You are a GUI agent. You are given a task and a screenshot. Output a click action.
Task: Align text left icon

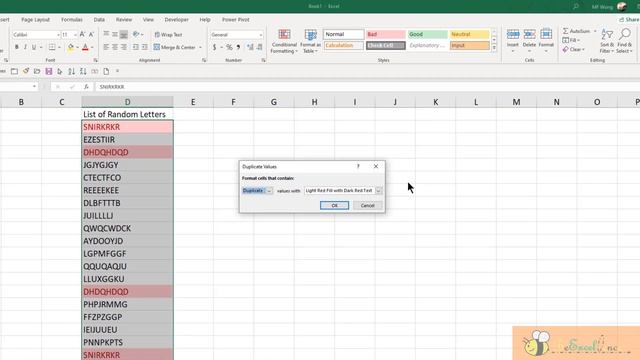106,47
